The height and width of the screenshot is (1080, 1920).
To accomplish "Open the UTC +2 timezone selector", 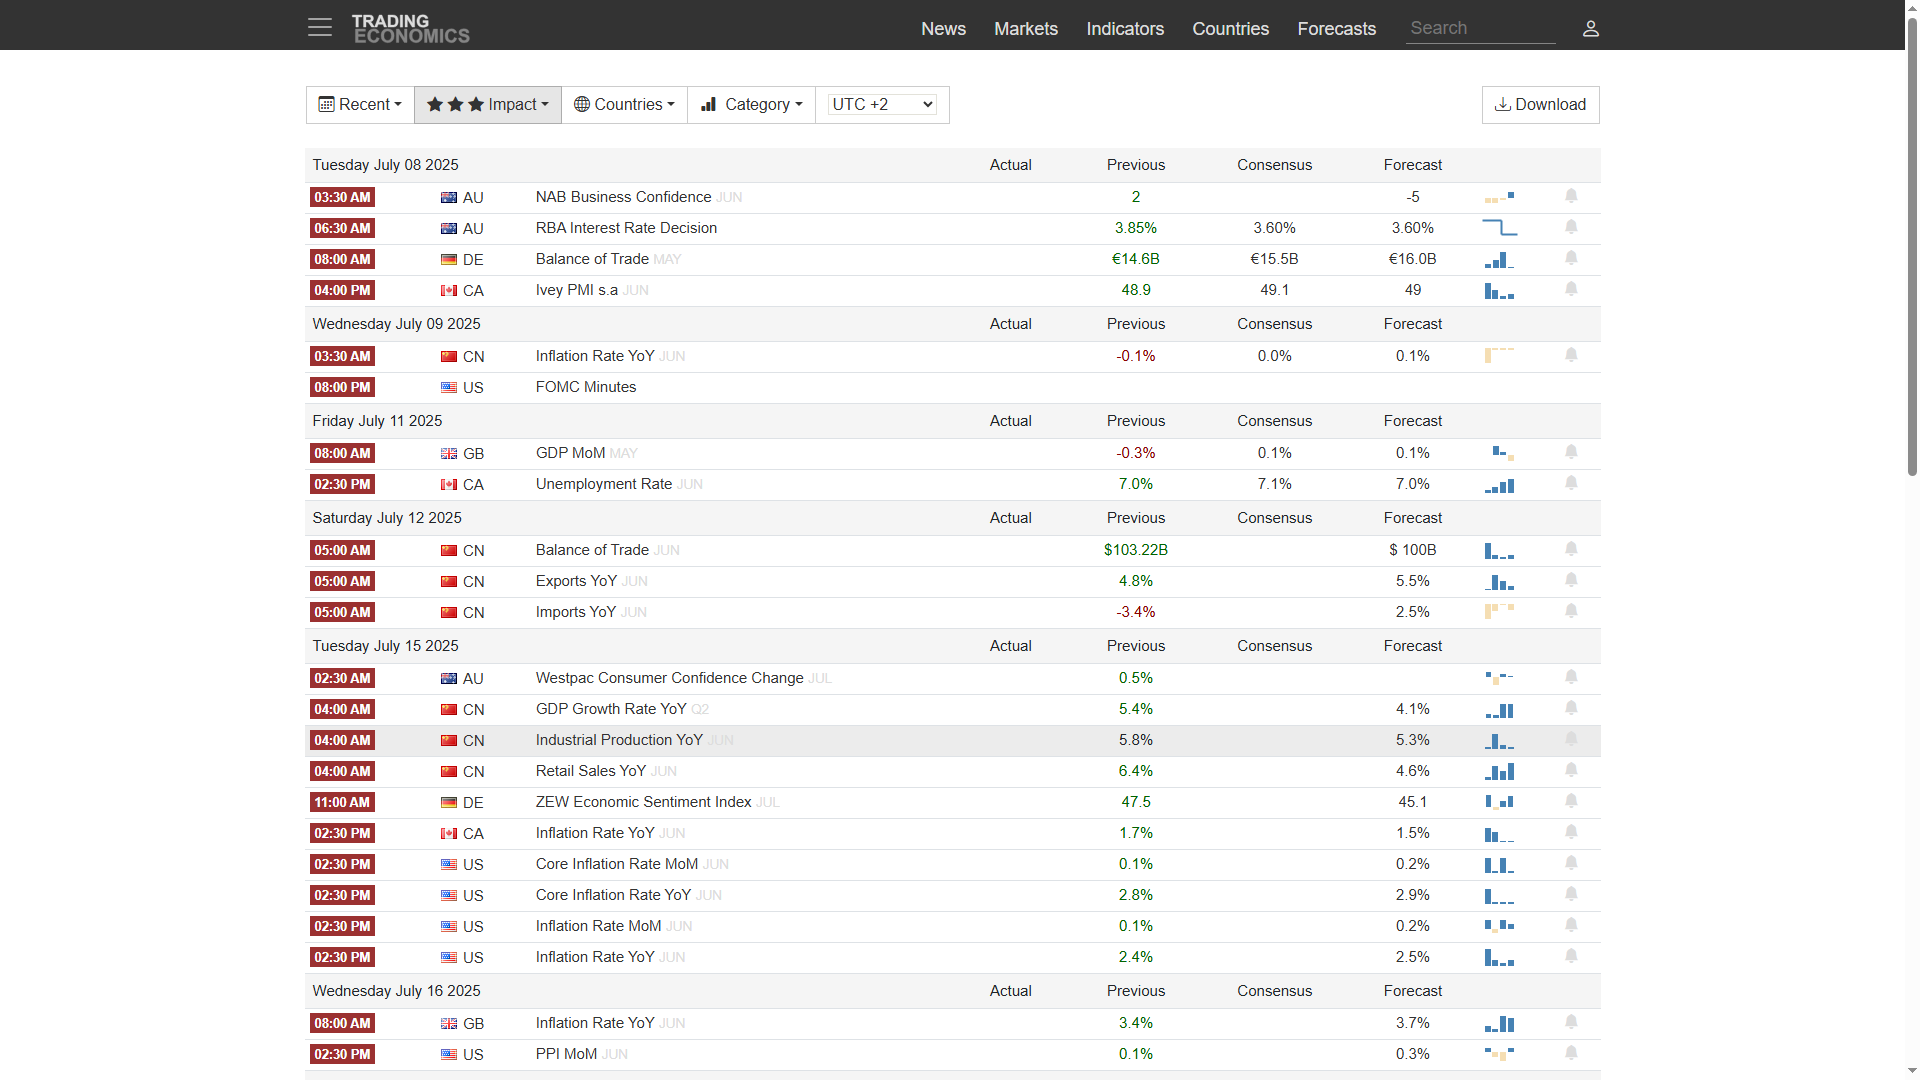I will click(x=882, y=105).
